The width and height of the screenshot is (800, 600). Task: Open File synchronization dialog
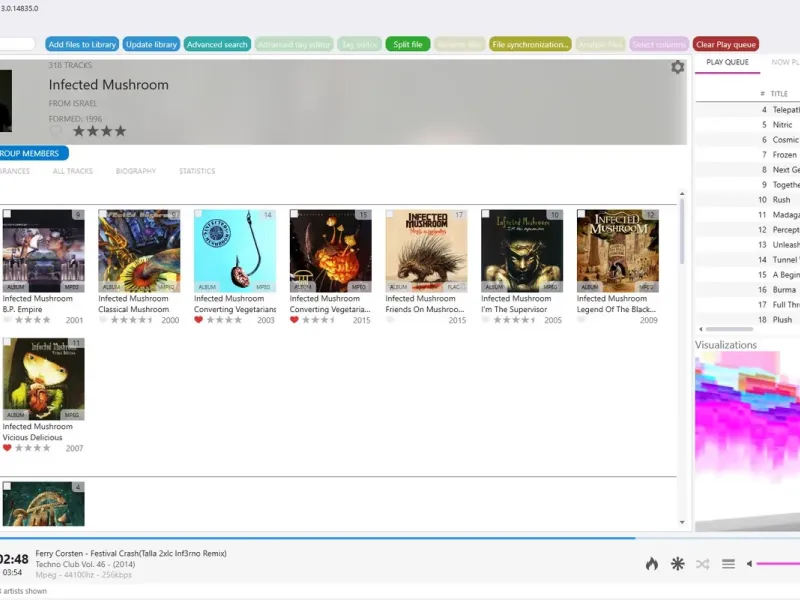click(530, 44)
